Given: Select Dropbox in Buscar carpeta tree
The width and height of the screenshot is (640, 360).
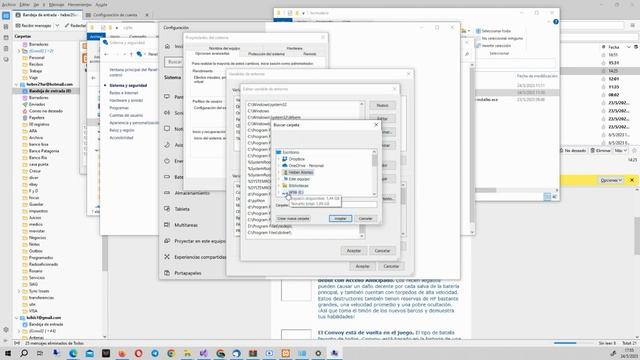Looking at the screenshot, I should pos(296,159).
